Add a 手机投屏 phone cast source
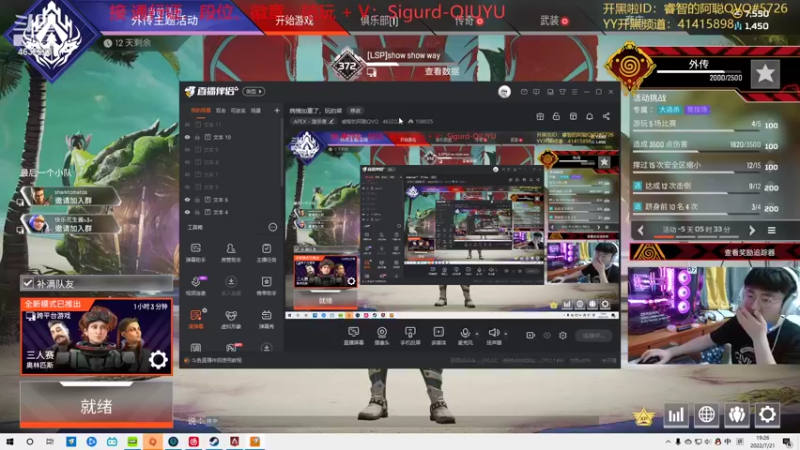Viewport: 800px width, 450px height. (x=410, y=336)
